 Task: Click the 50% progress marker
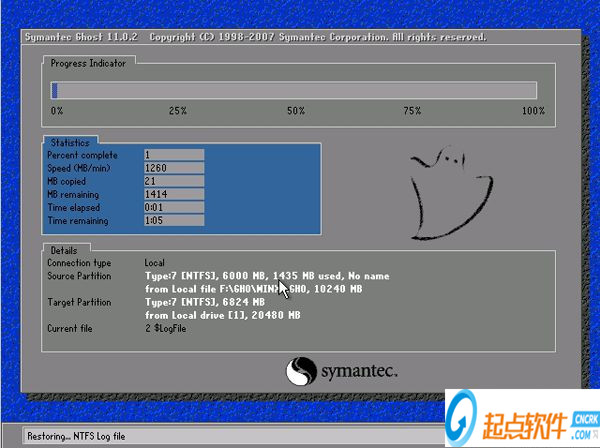click(x=296, y=111)
